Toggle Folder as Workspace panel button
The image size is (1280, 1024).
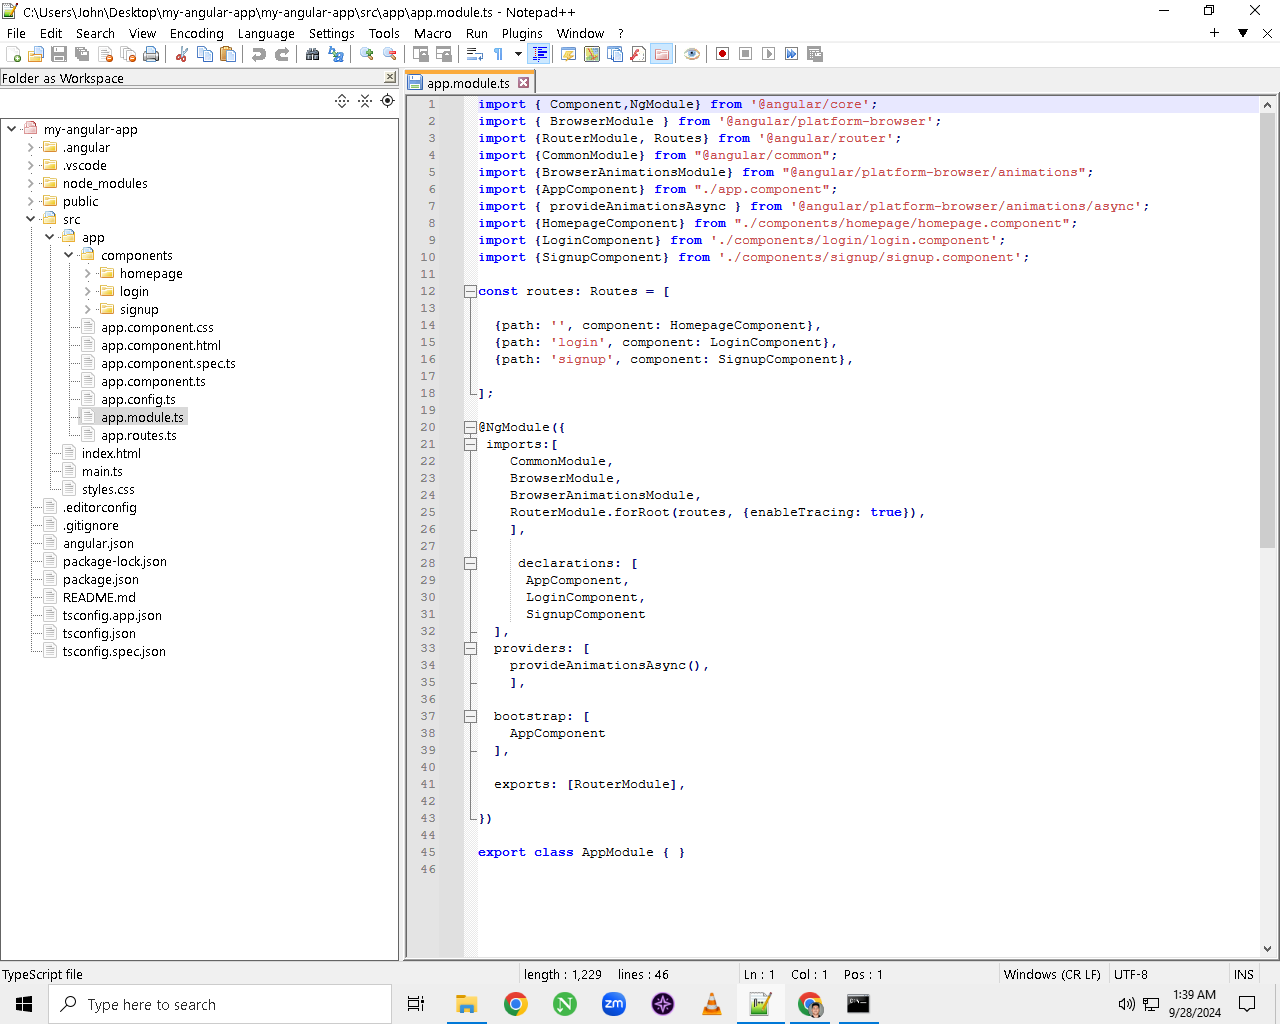point(661,54)
